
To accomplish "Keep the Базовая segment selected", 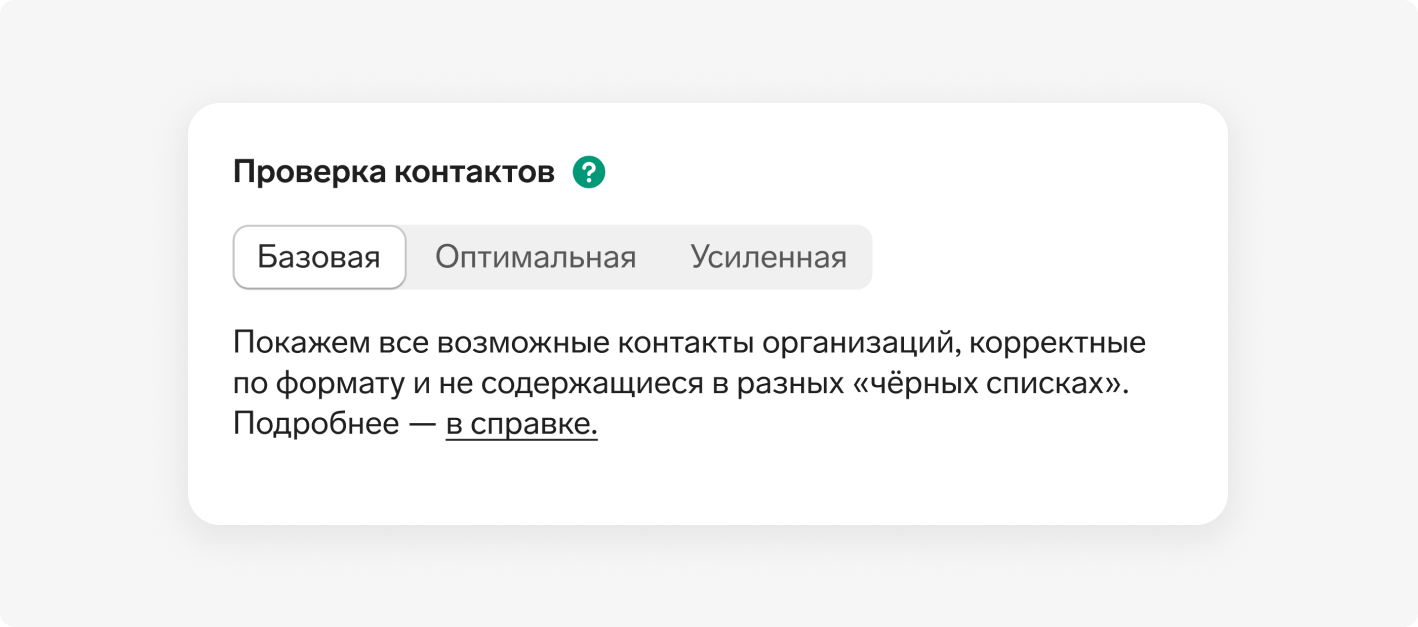I will coord(319,257).
